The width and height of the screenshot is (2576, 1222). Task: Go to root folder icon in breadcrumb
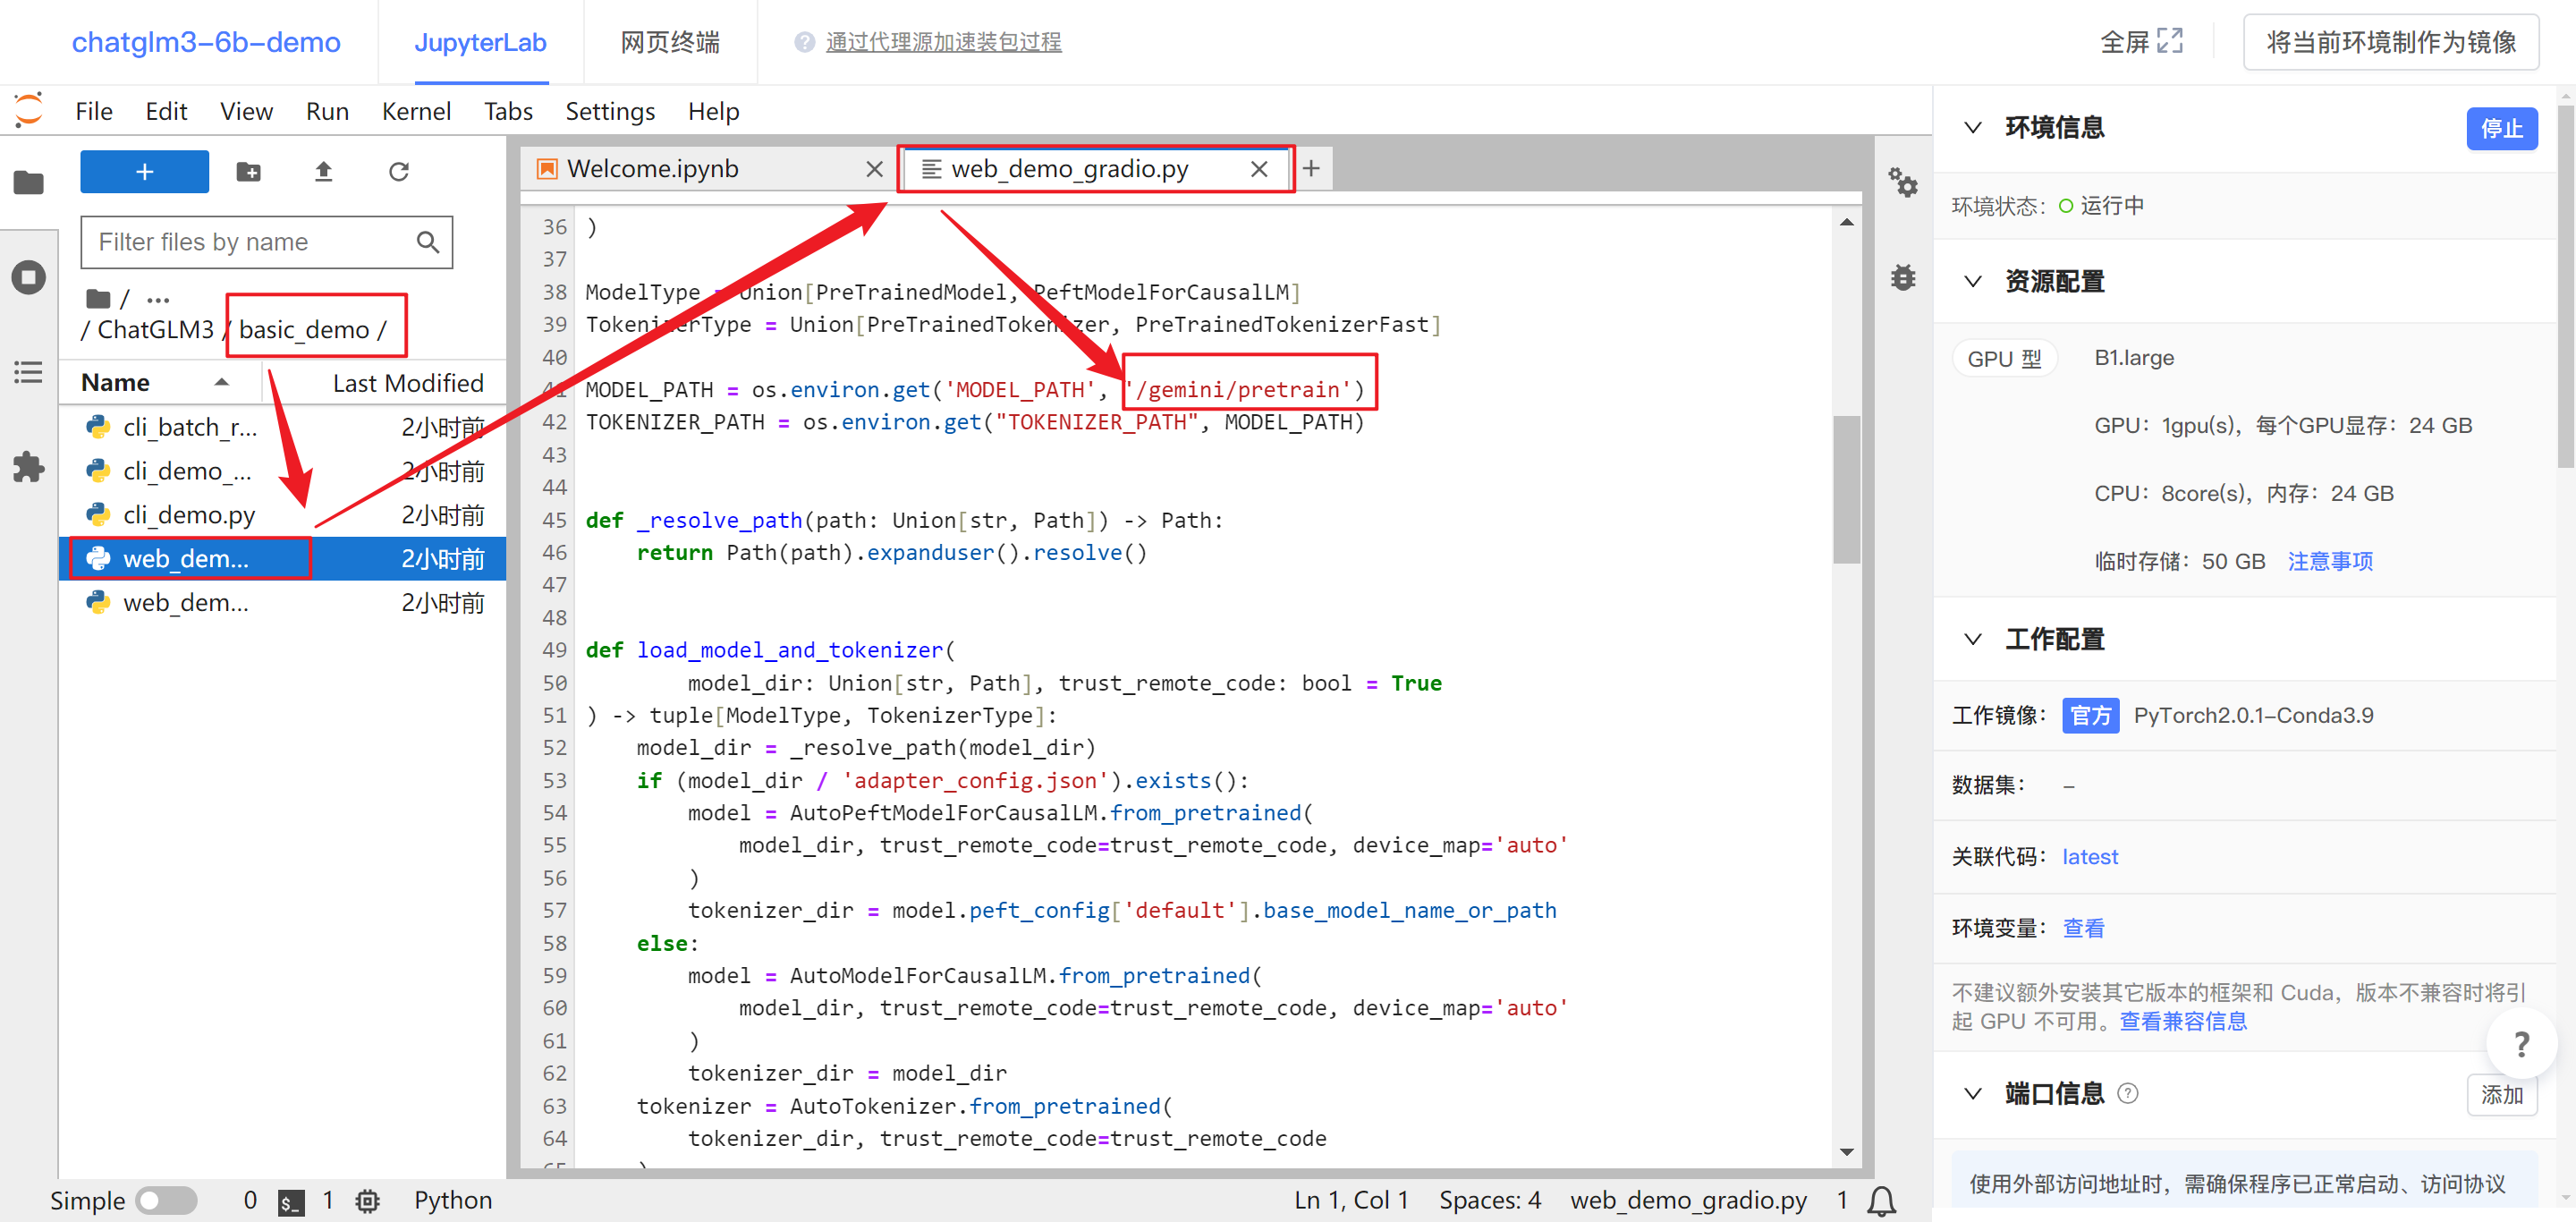click(x=98, y=299)
